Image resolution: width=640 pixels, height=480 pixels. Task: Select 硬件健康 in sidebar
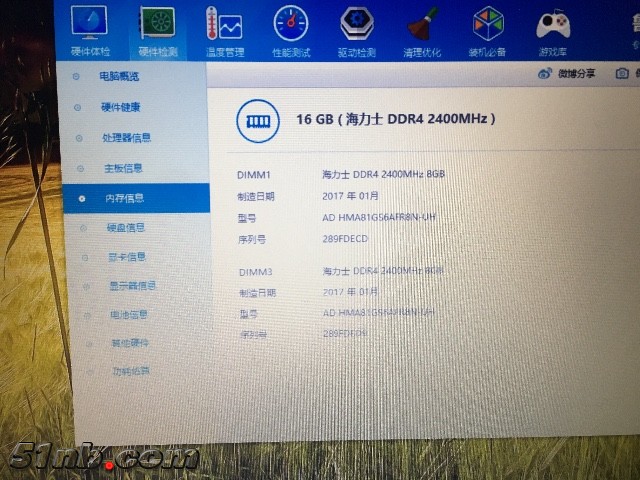121,107
